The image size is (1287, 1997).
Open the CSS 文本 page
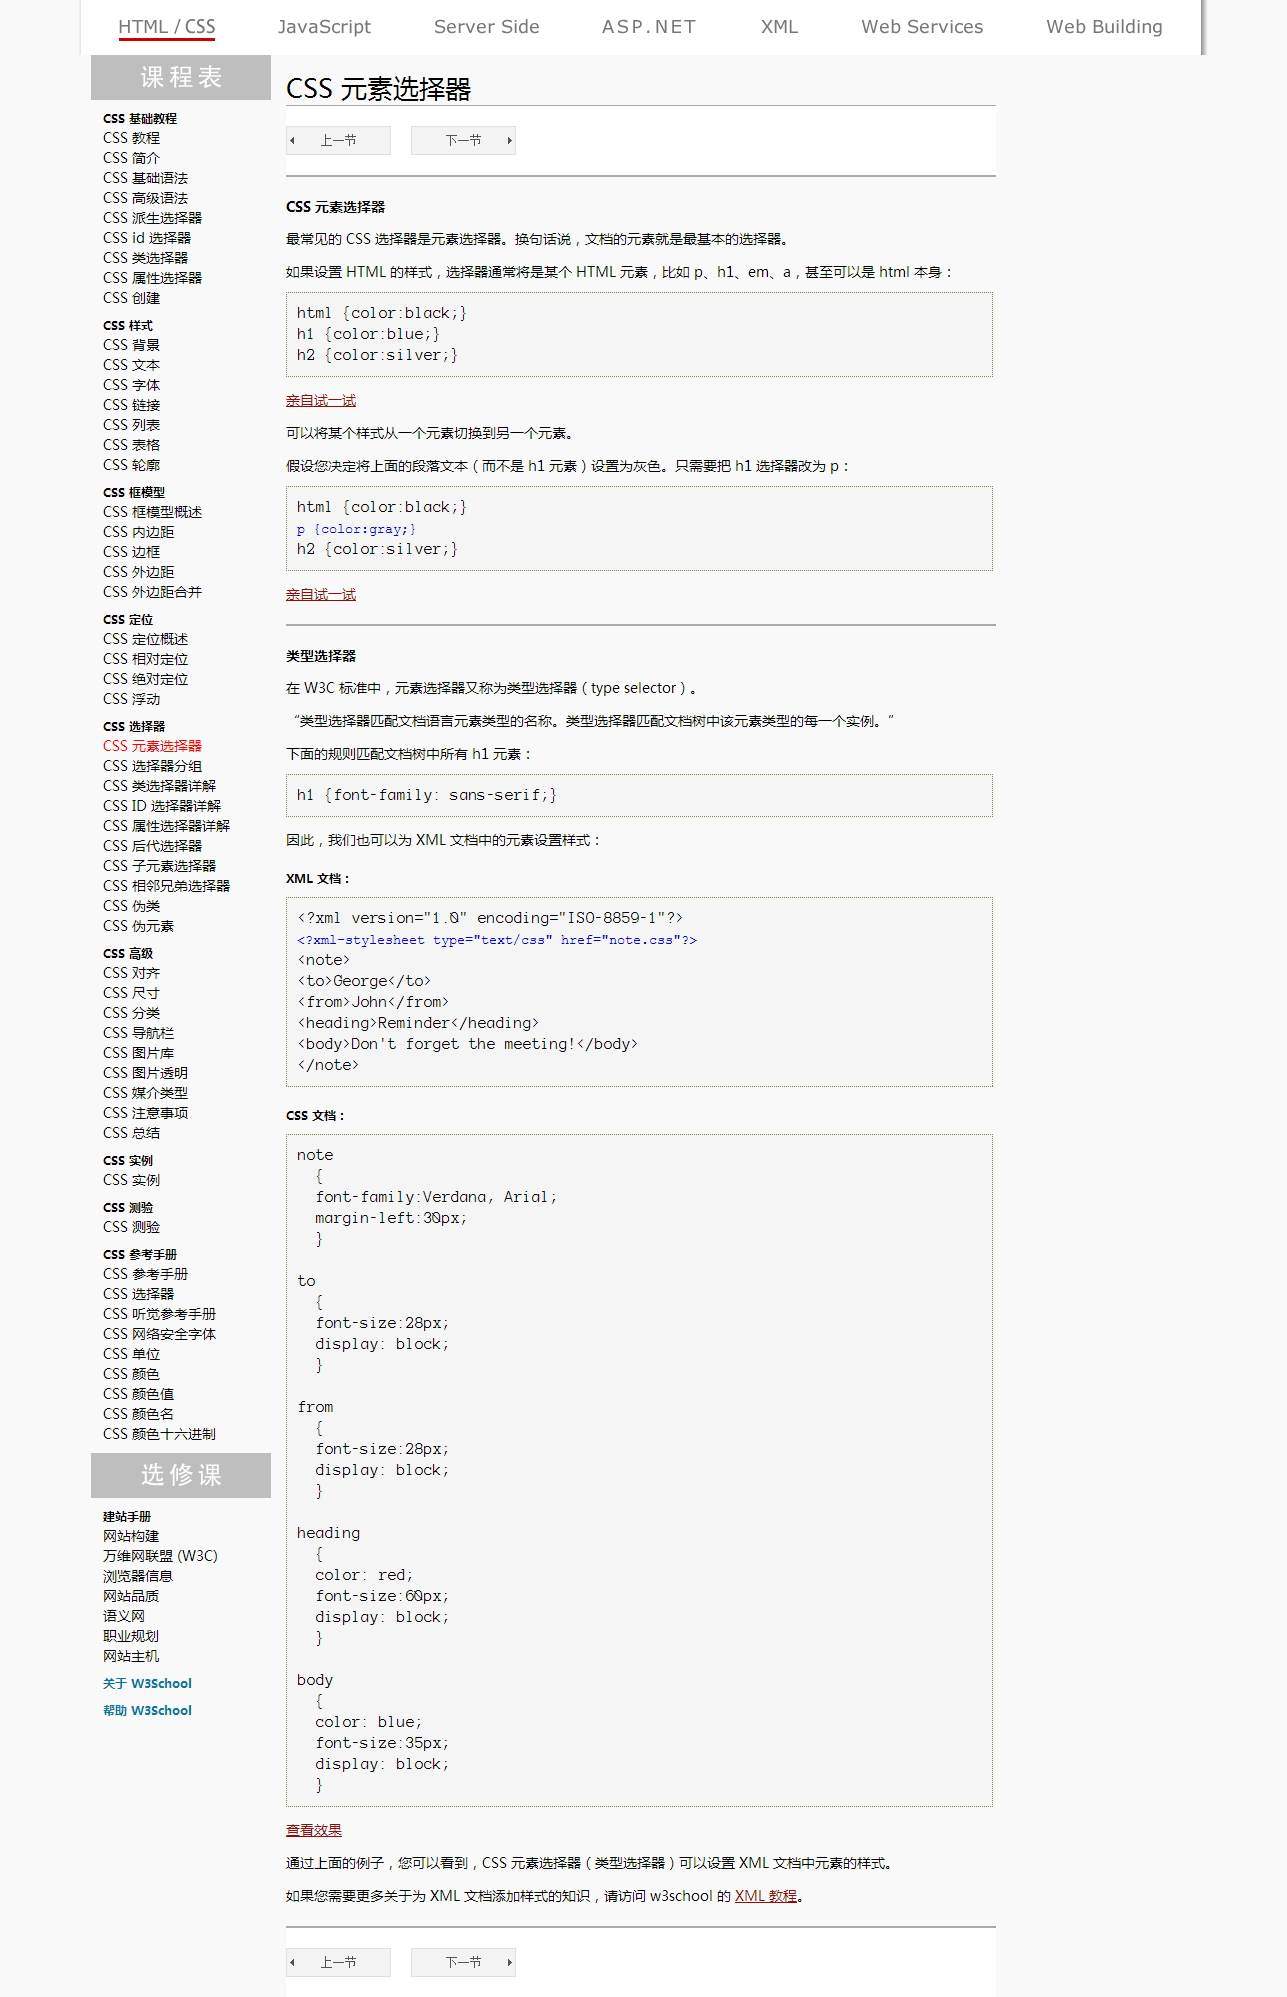[x=131, y=365]
